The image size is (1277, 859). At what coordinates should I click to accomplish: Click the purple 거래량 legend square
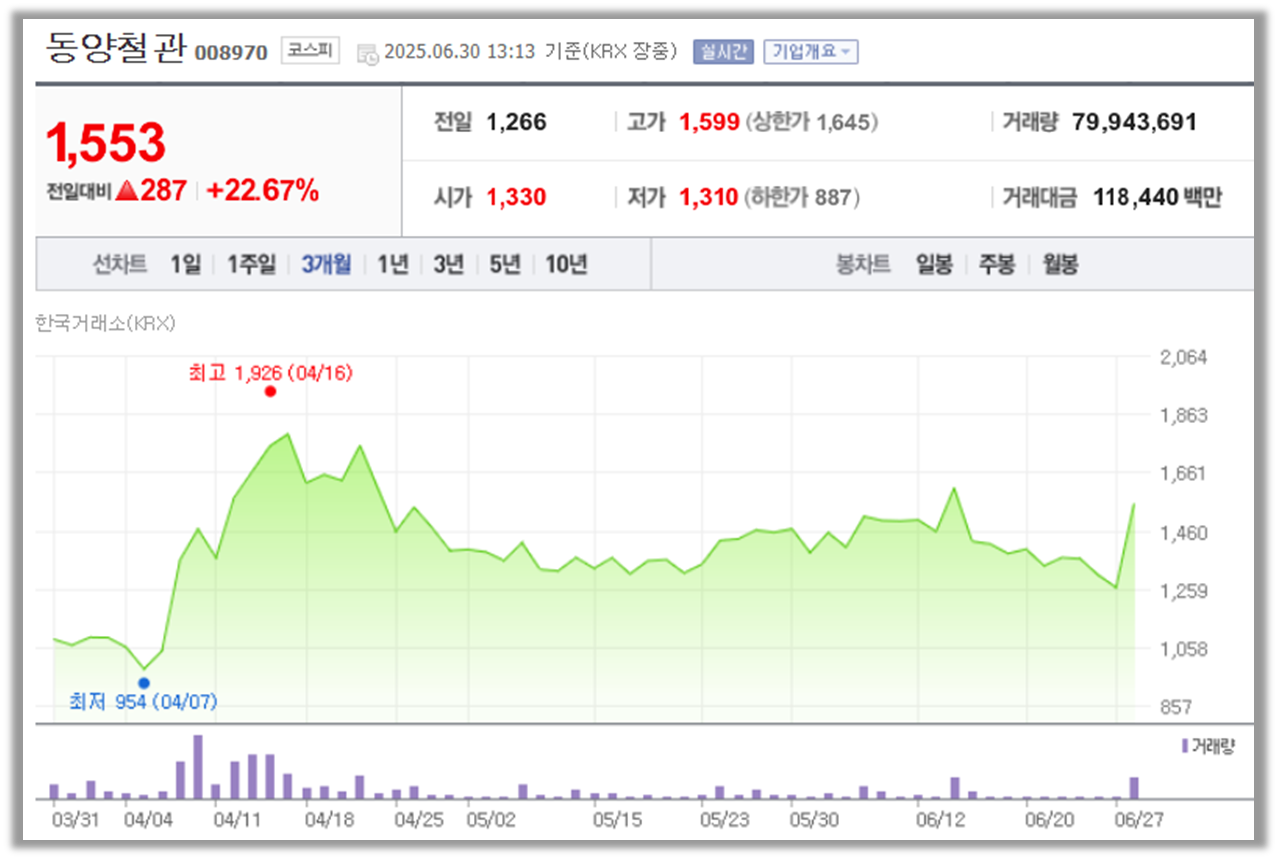pyautogui.click(x=1185, y=746)
